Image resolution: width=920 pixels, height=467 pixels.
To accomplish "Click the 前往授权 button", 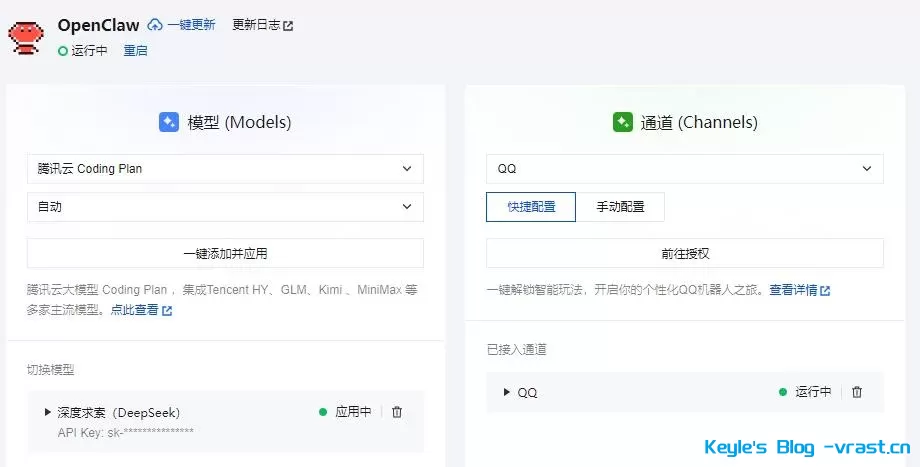I will [684, 254].
